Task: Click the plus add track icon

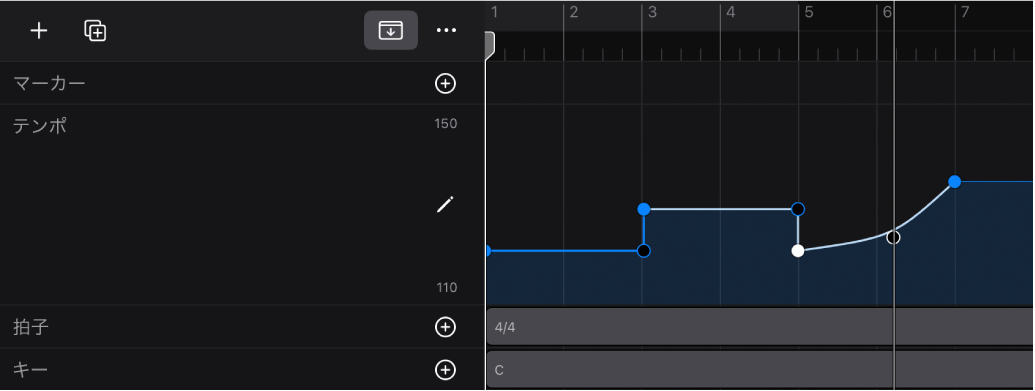Action: point(39,31)
